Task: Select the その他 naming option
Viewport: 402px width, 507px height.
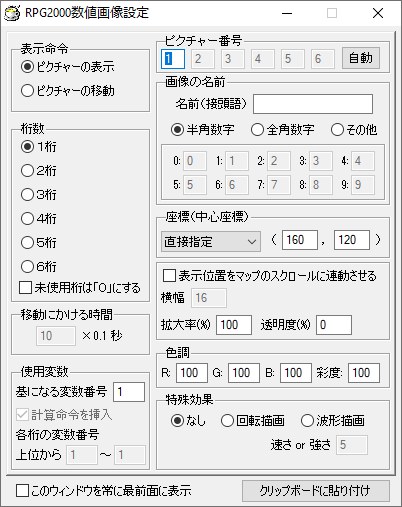Action: [x=354, y=130]
